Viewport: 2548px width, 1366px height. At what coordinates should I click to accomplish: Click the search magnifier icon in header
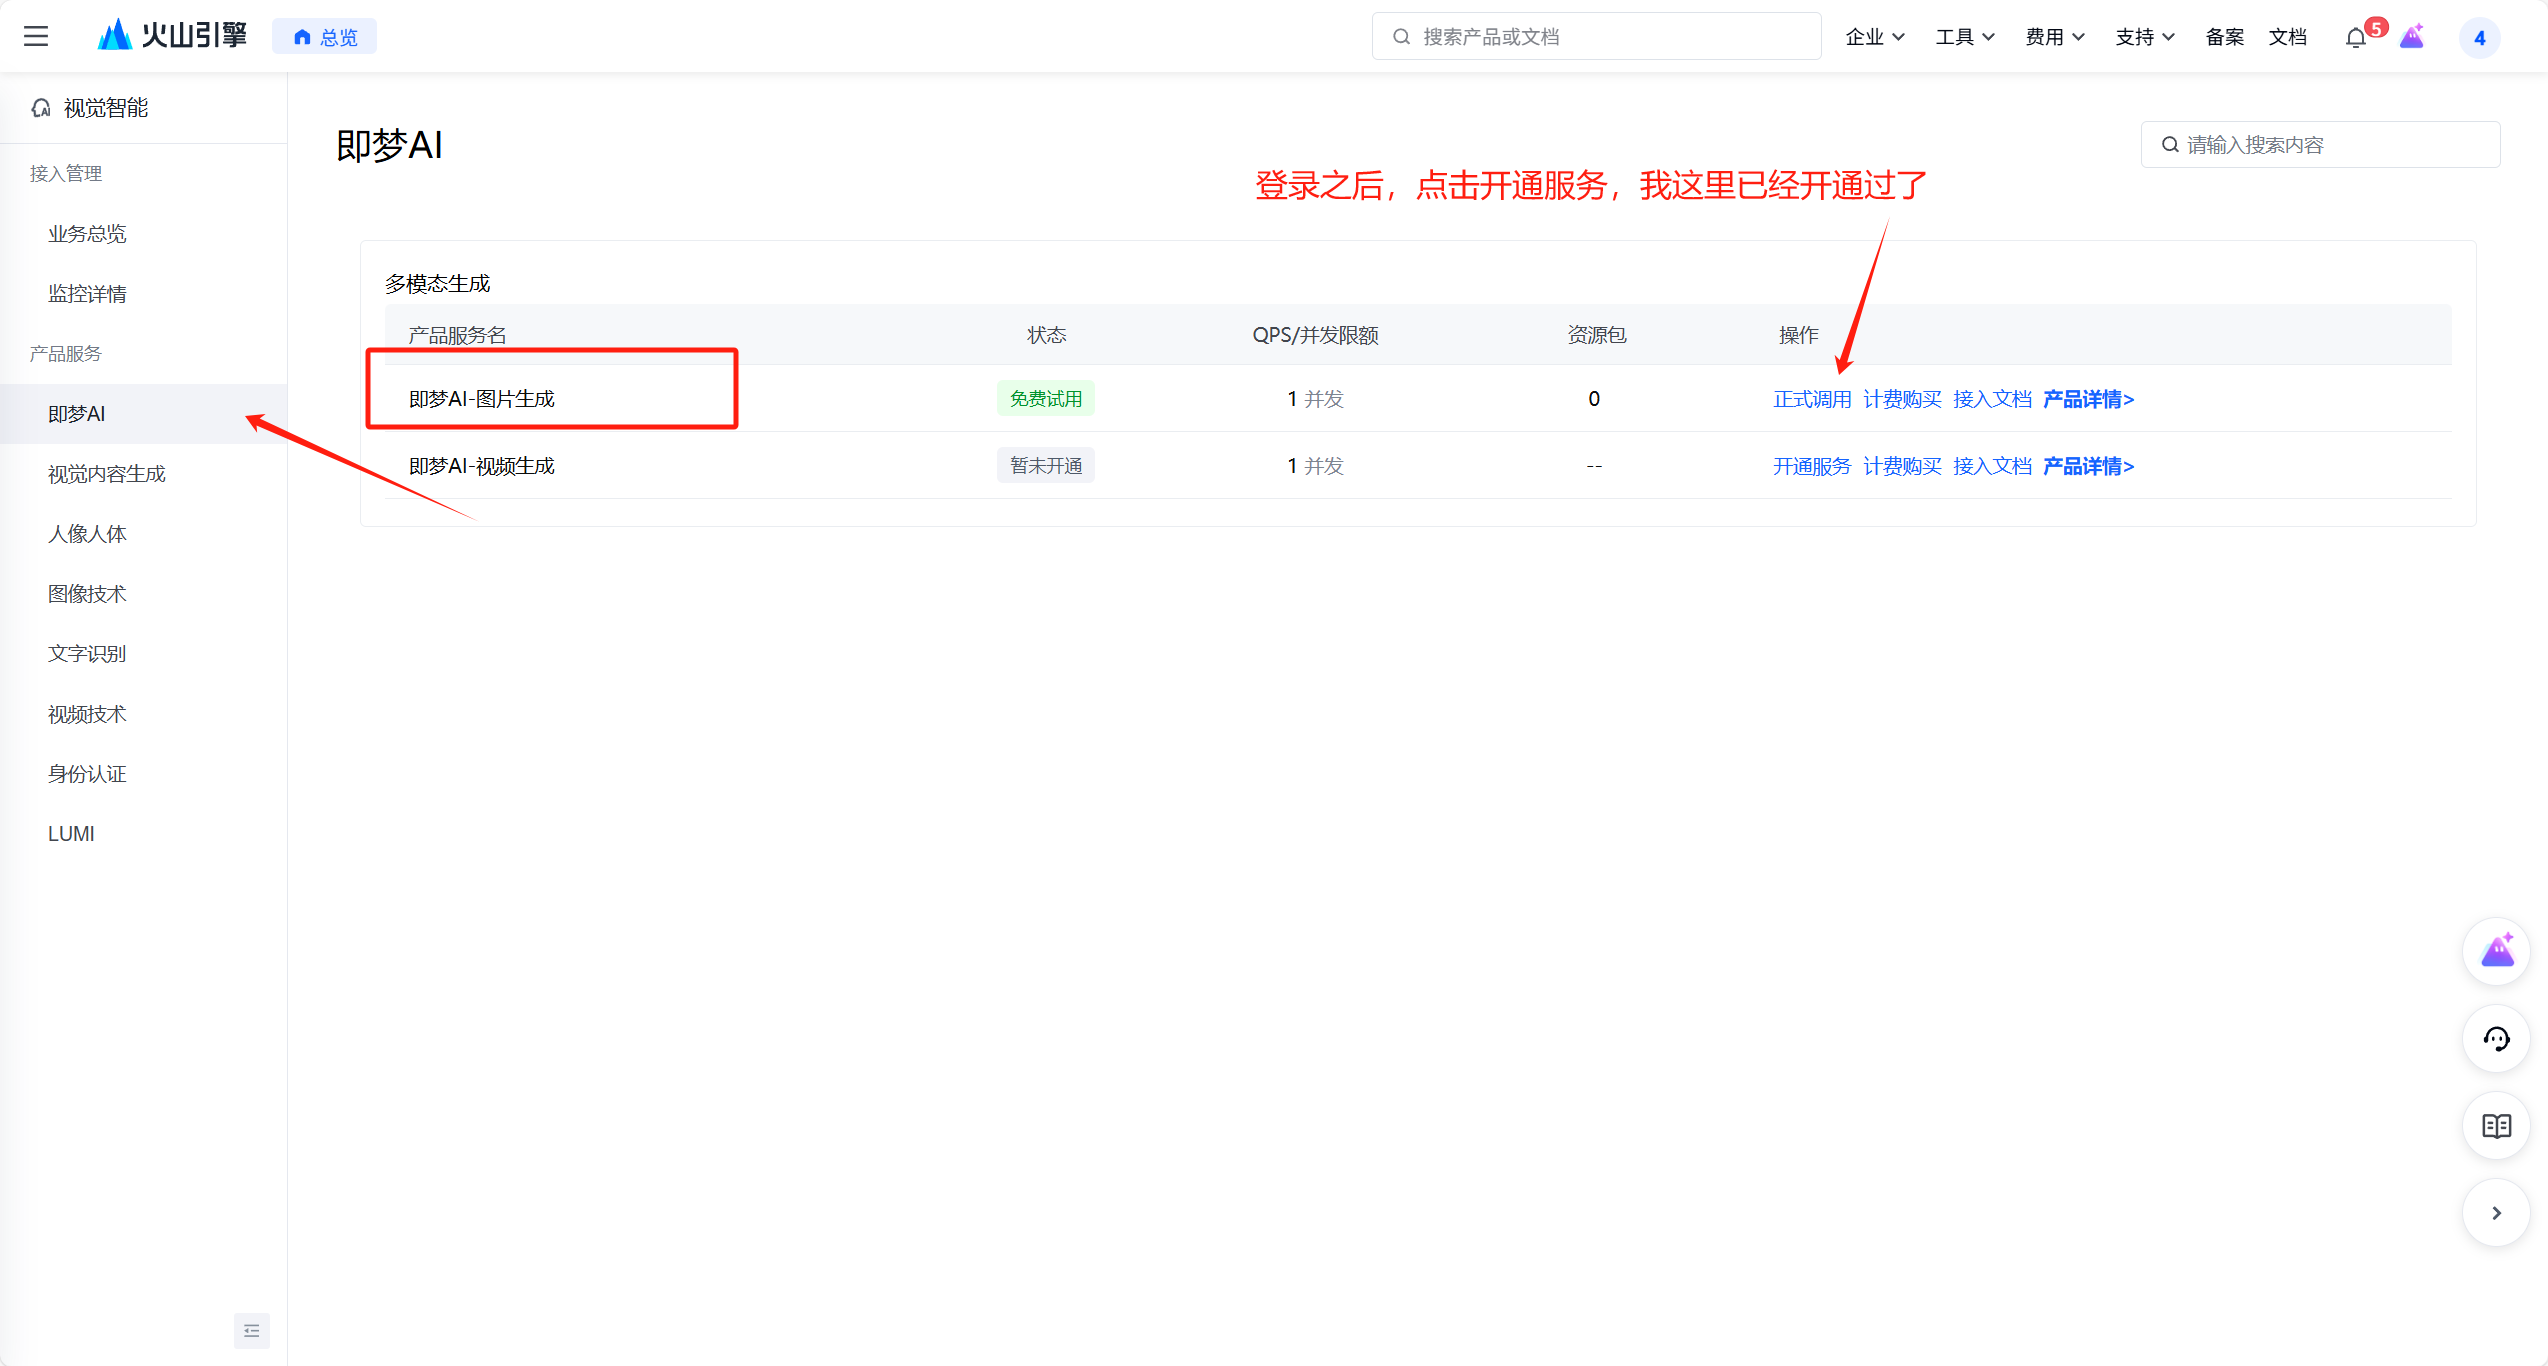(x=1402, y=37)
